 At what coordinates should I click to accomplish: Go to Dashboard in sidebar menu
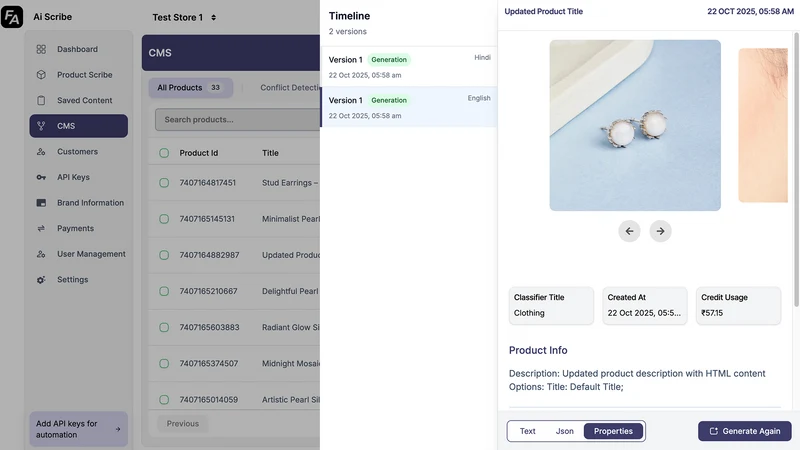[77, 49]
